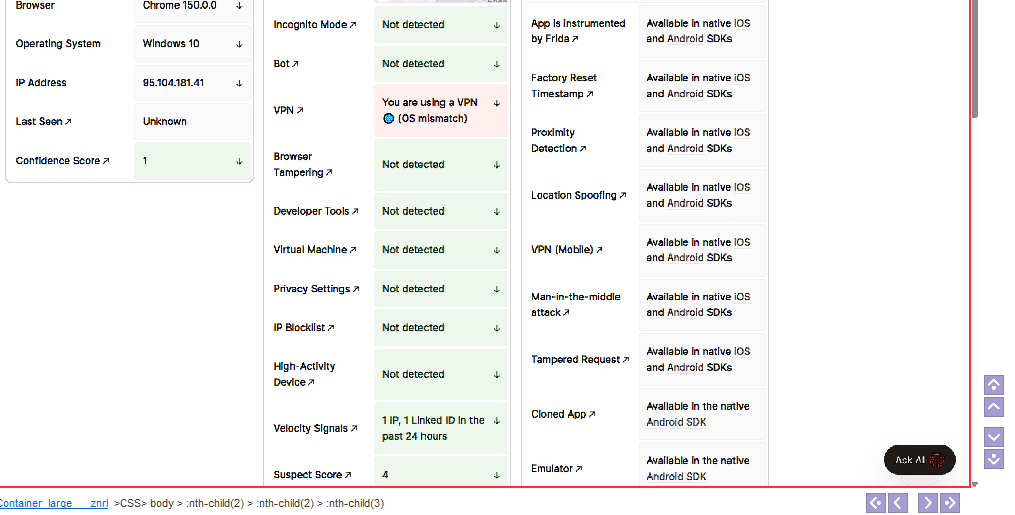The height and width of the screenshot is (515, 1015).
Task: Click the scroll-to-top purple arrow button
Action: point(994,384)
